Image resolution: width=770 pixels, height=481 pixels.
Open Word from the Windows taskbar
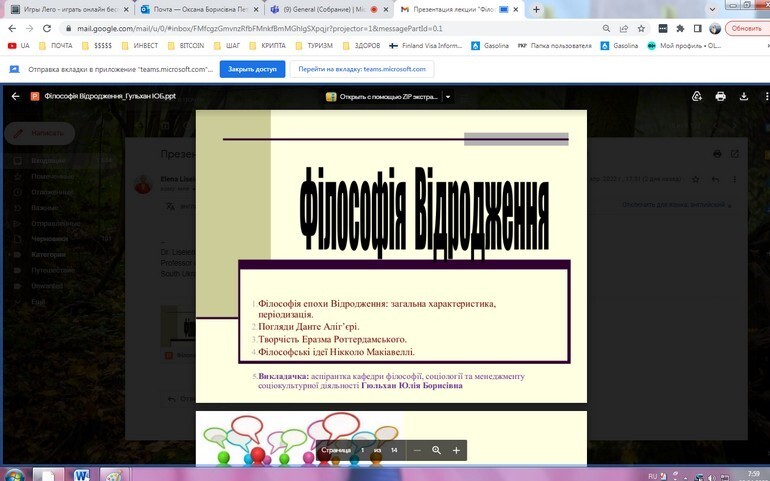(80, 473)
